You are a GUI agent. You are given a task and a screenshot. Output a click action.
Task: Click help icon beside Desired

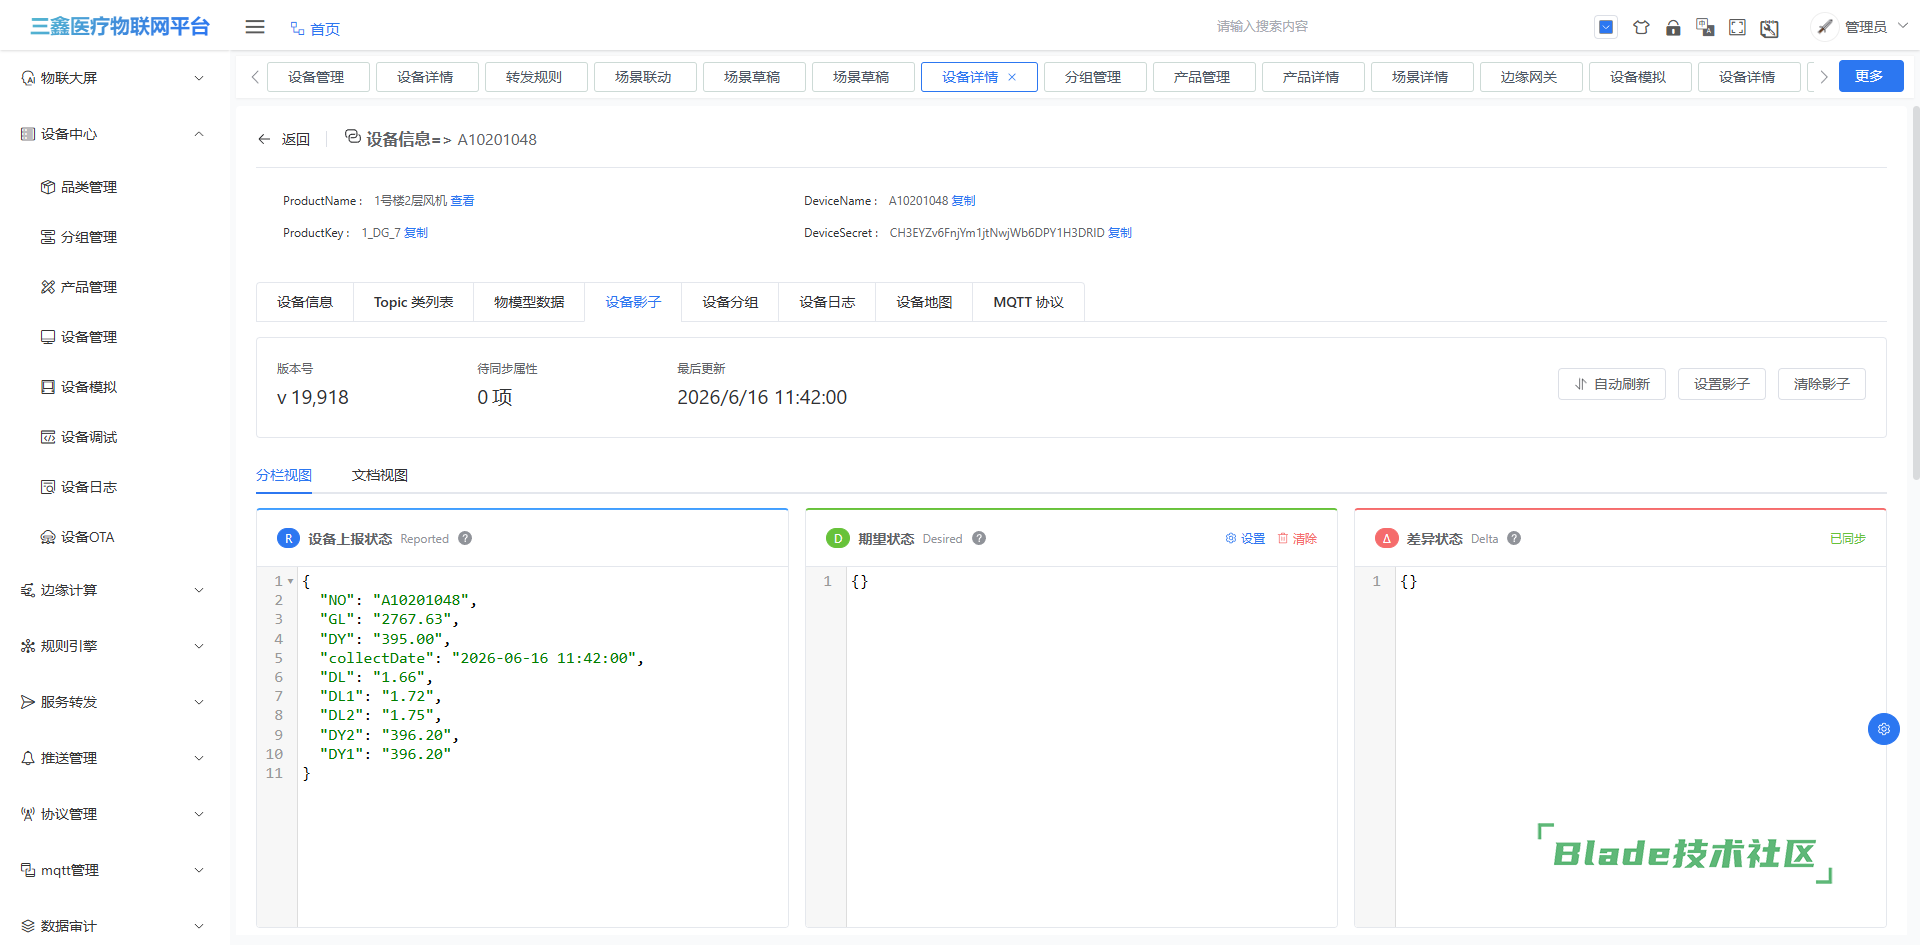click(x=979, y=538)
